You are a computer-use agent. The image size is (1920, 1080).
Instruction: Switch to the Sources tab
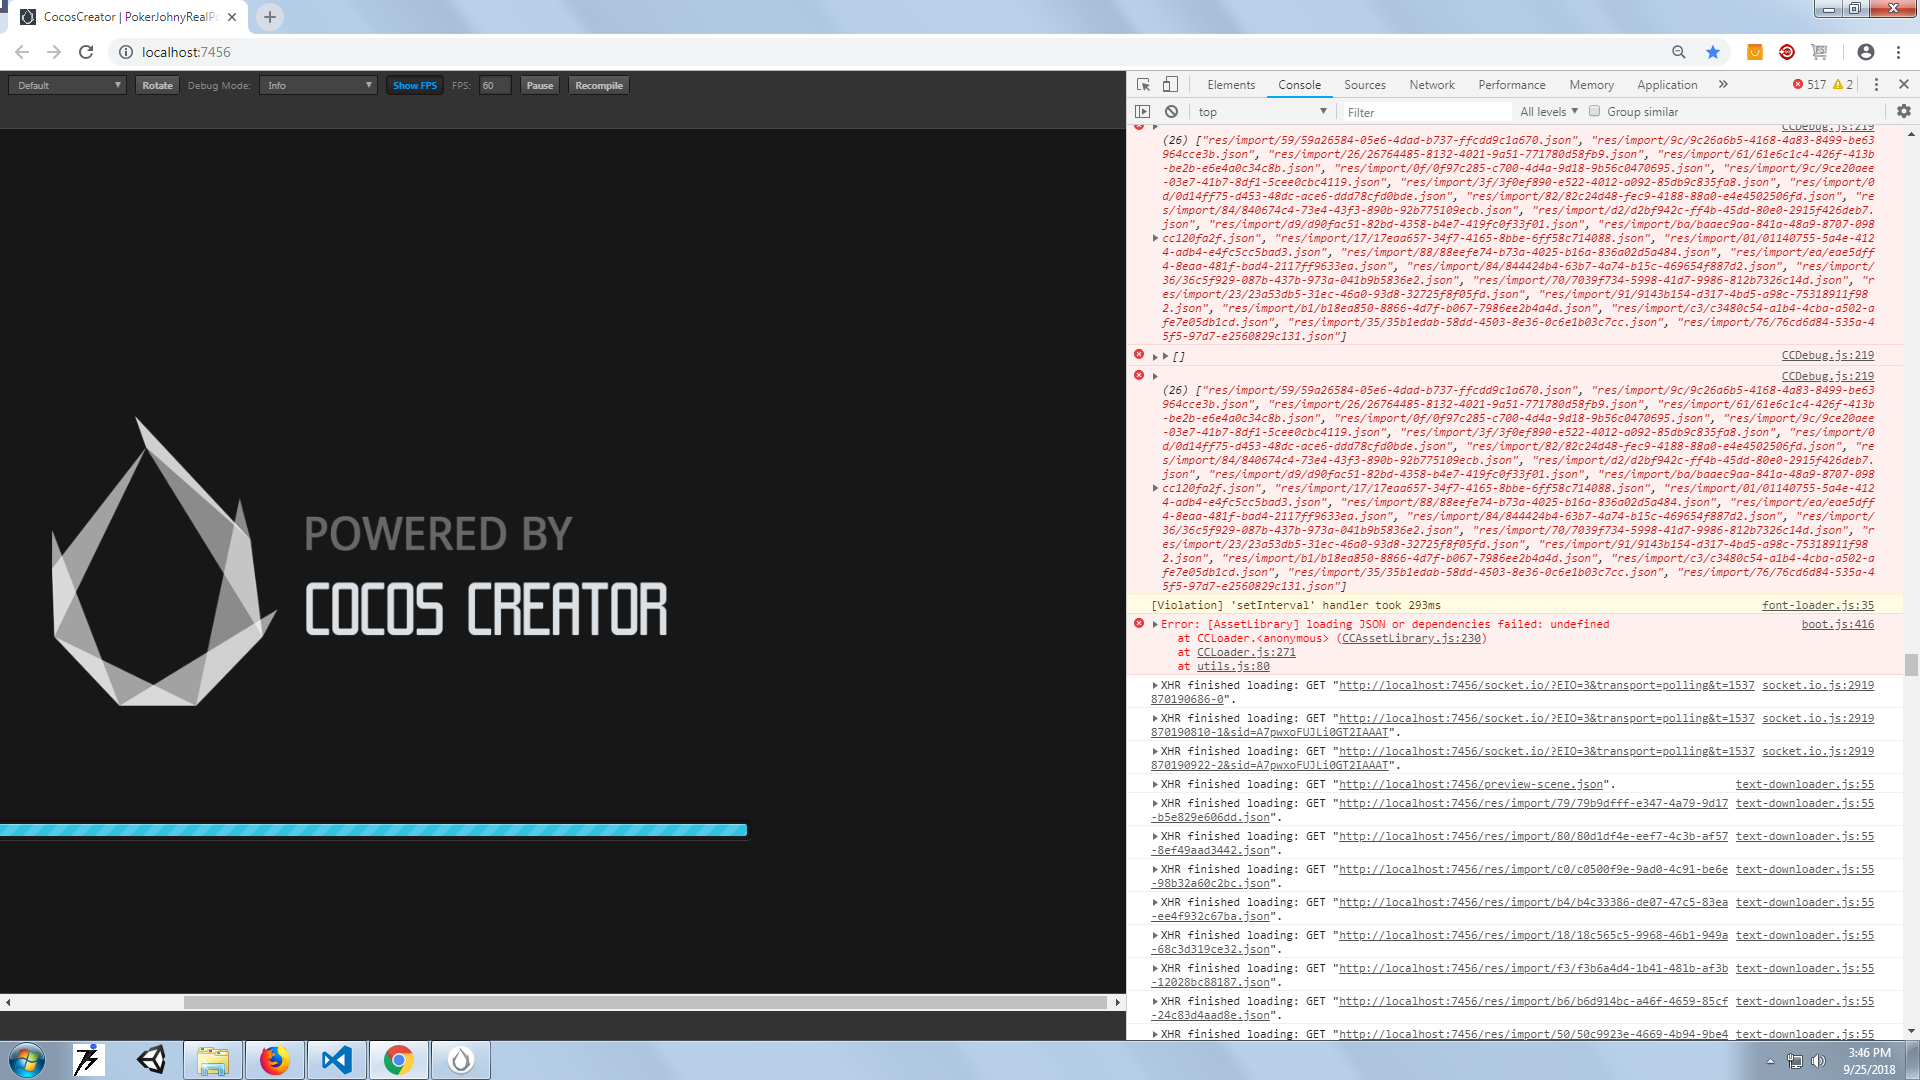(1365, 85)
